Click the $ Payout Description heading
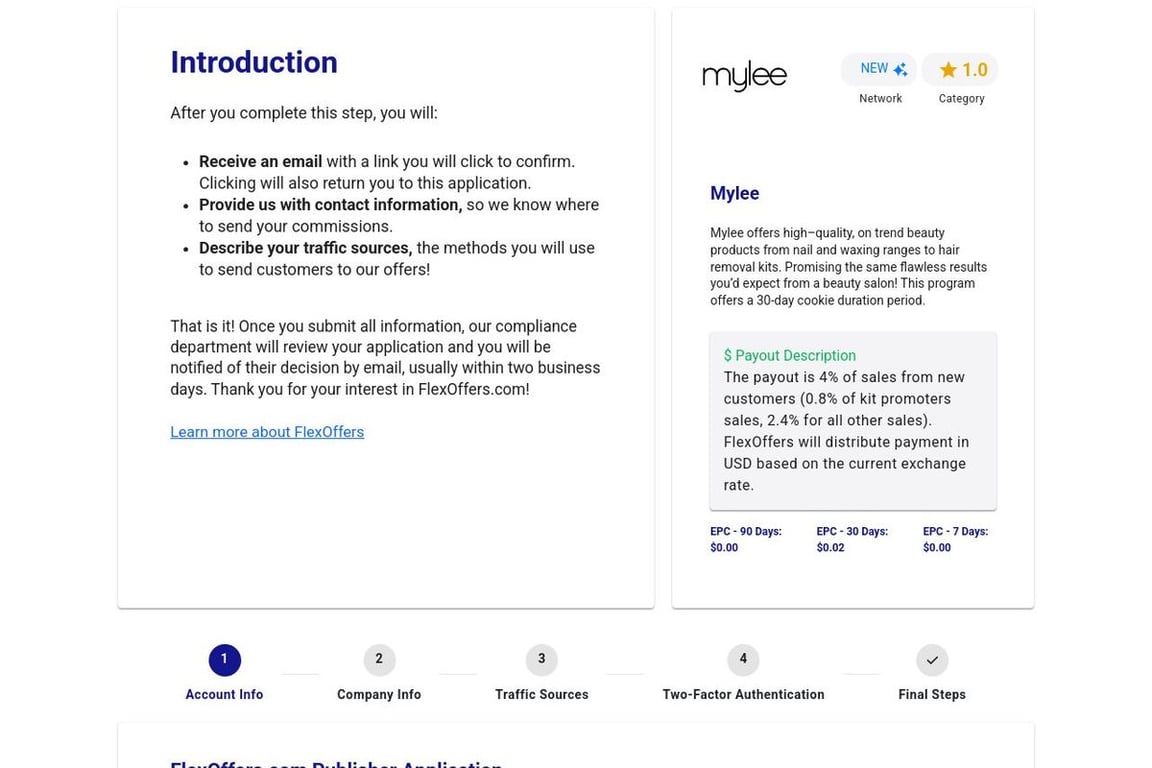Image resolution: width=1152 pixels, height=768 pixels. tap(790, 356)
